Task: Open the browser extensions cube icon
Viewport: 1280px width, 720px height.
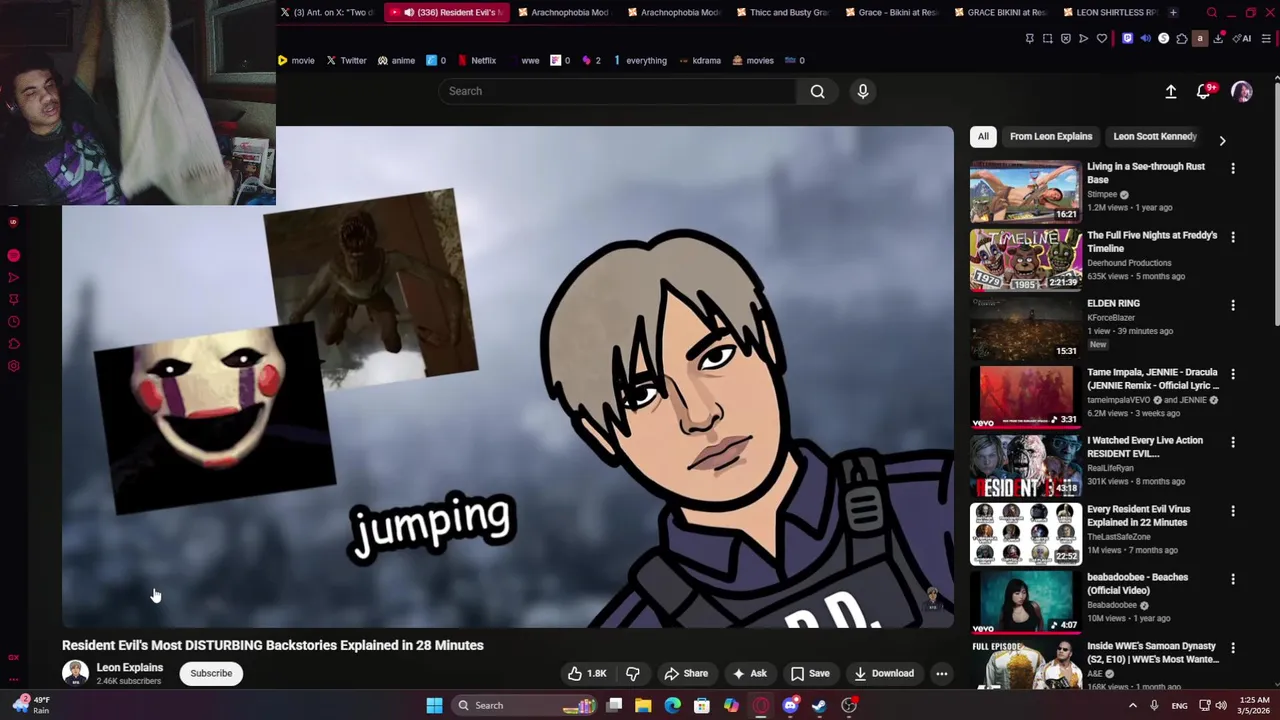Action: coord(1181,39)
